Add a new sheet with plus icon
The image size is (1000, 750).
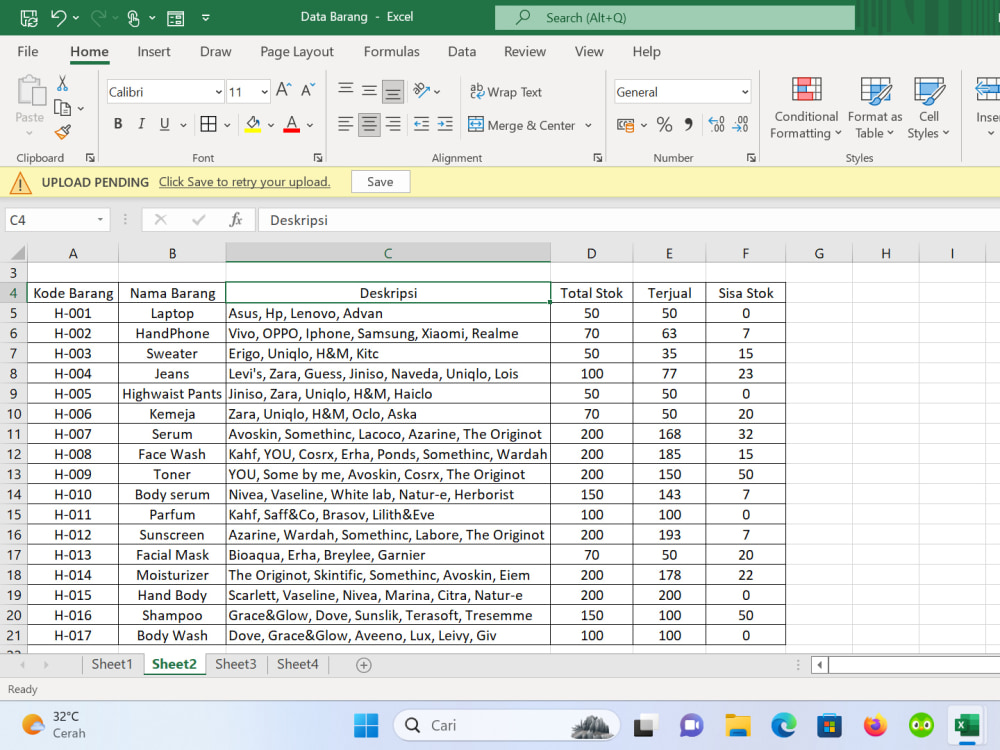364,665
